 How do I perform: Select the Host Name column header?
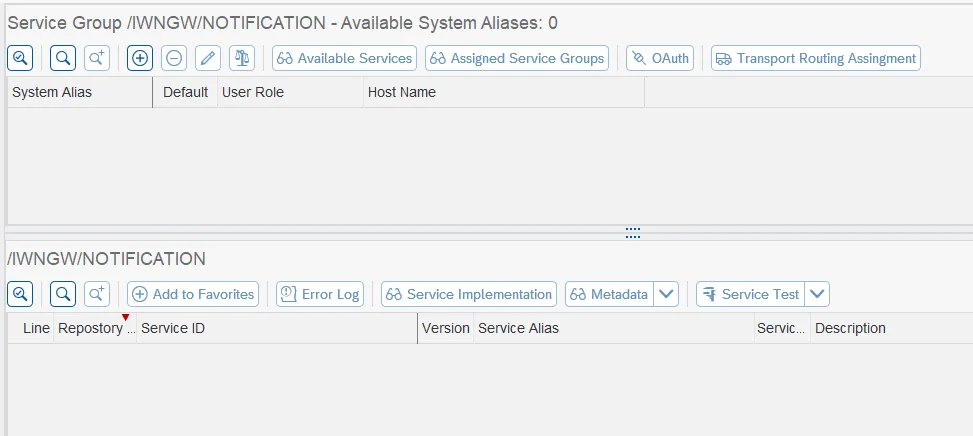504,92
